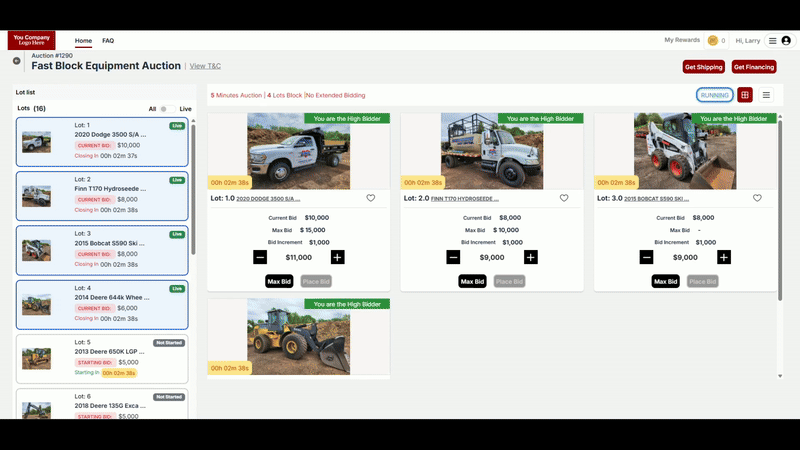This screenshot has height=450, width=800.
Task: Click the back arrow beside Auction #1290
Action: 16,61
